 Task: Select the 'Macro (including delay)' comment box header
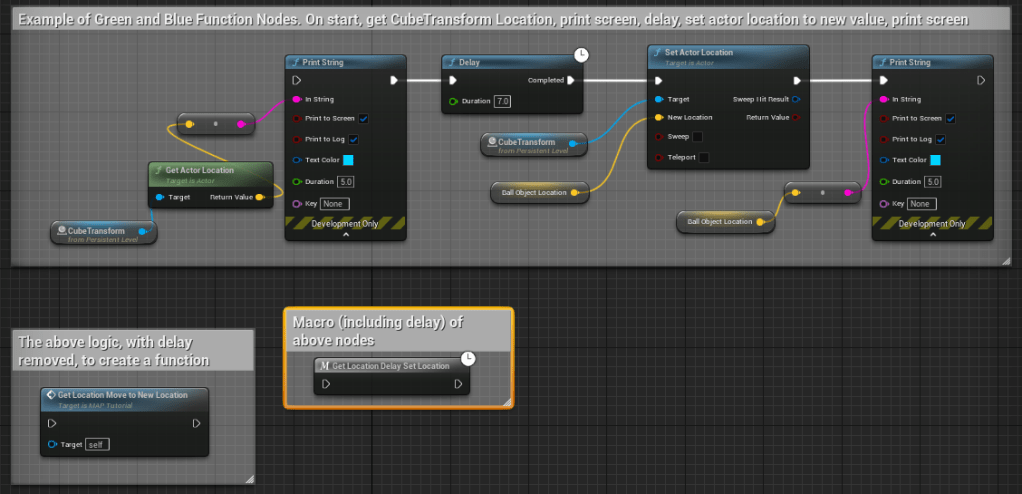click(397, 329)
